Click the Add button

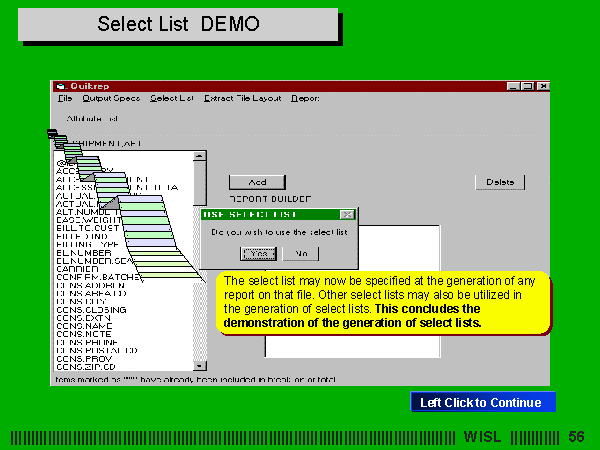tap(257, 182)
